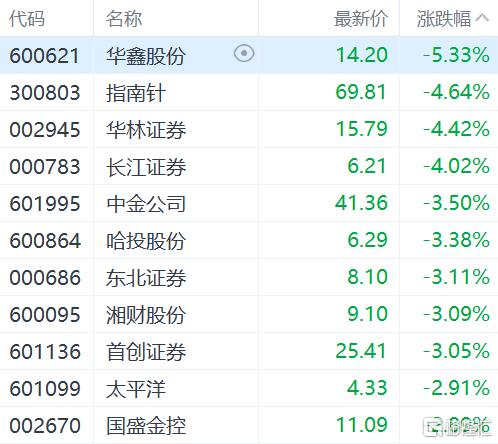Click the -3.50% change value
498x444 pixels.
pyautogui.click(x=456, y=203)
